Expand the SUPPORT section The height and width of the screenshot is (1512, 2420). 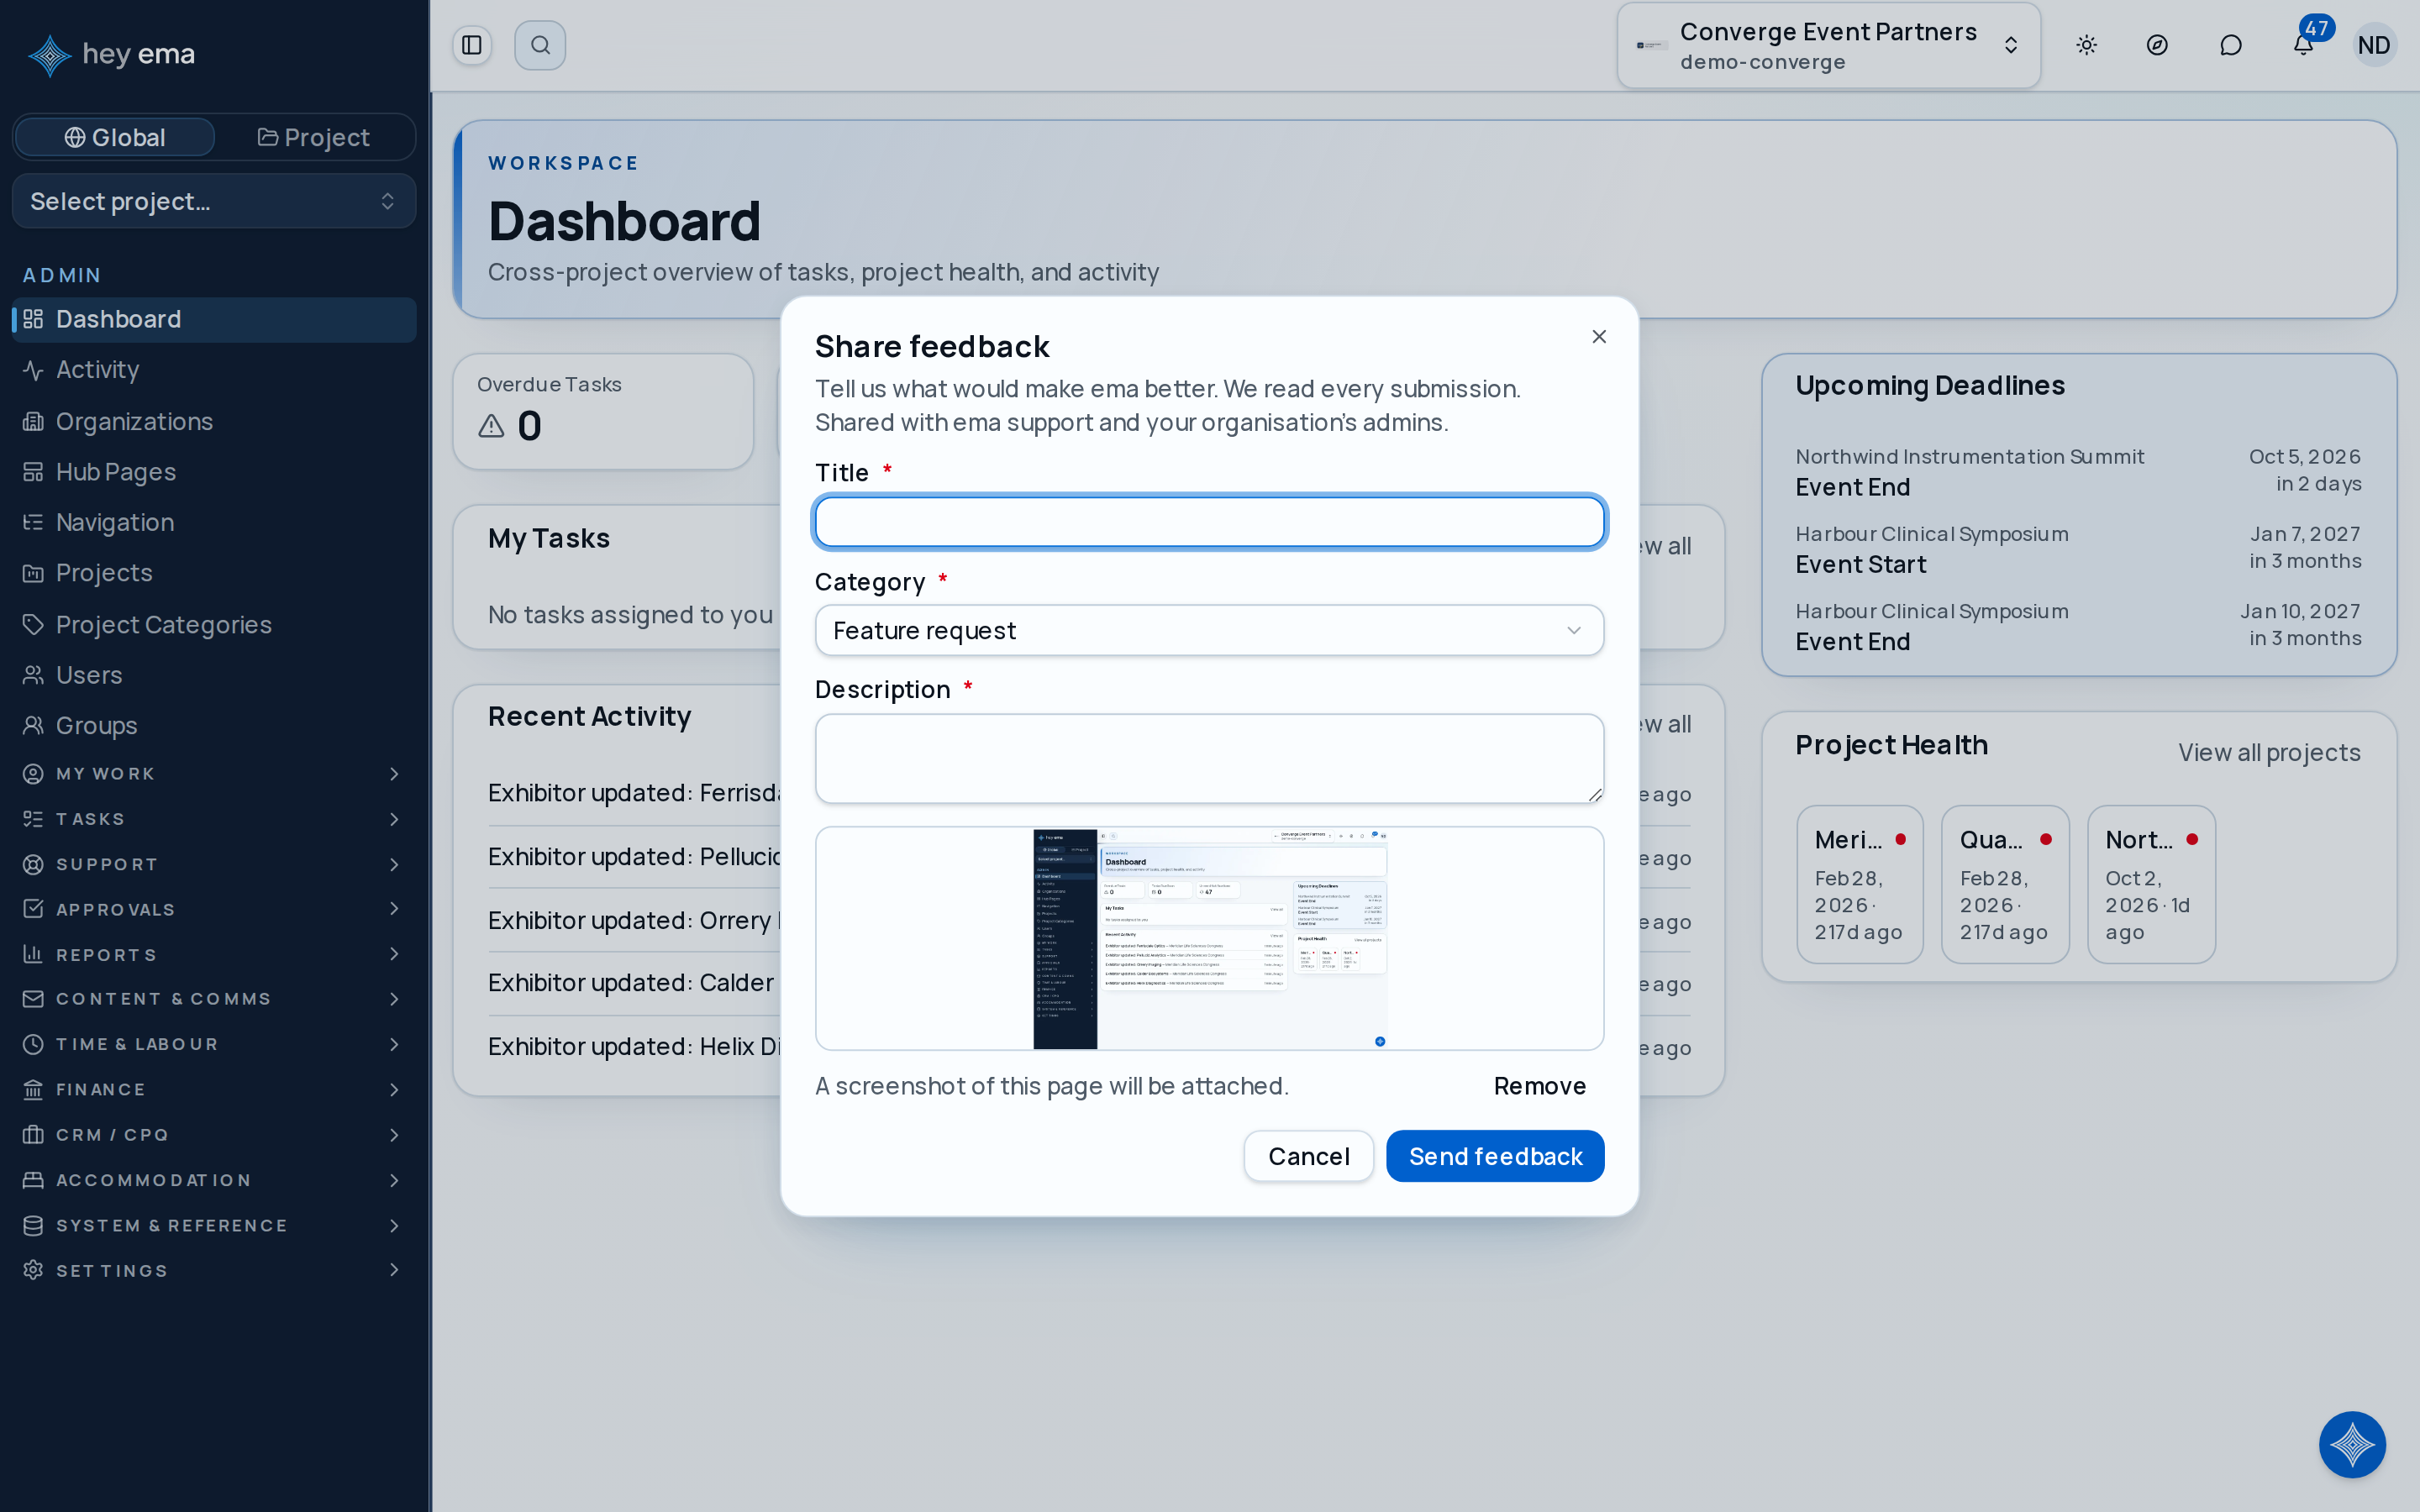[x=213, y=864]
